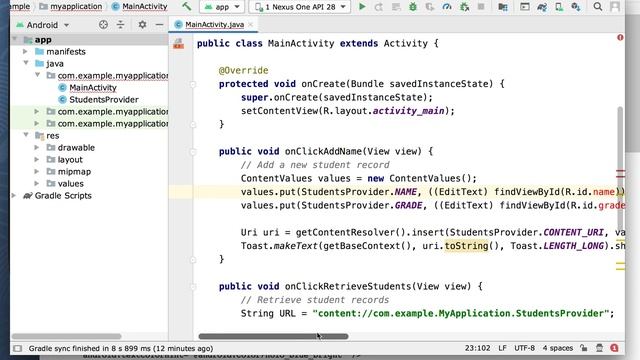Viewport: 640px width, 360px height.
Task: Open the AVD Manager device icon
Action: 559,7
